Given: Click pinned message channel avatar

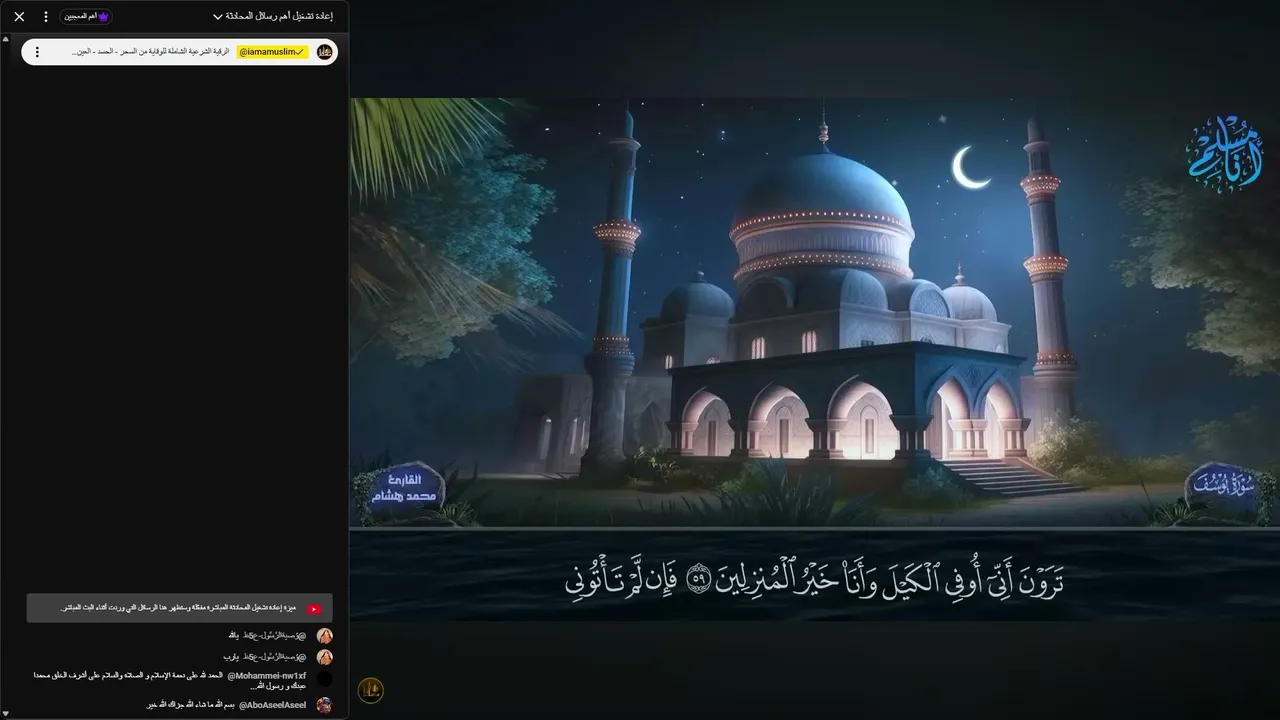Looking at the screenshot, I should [x=324, y=51].
